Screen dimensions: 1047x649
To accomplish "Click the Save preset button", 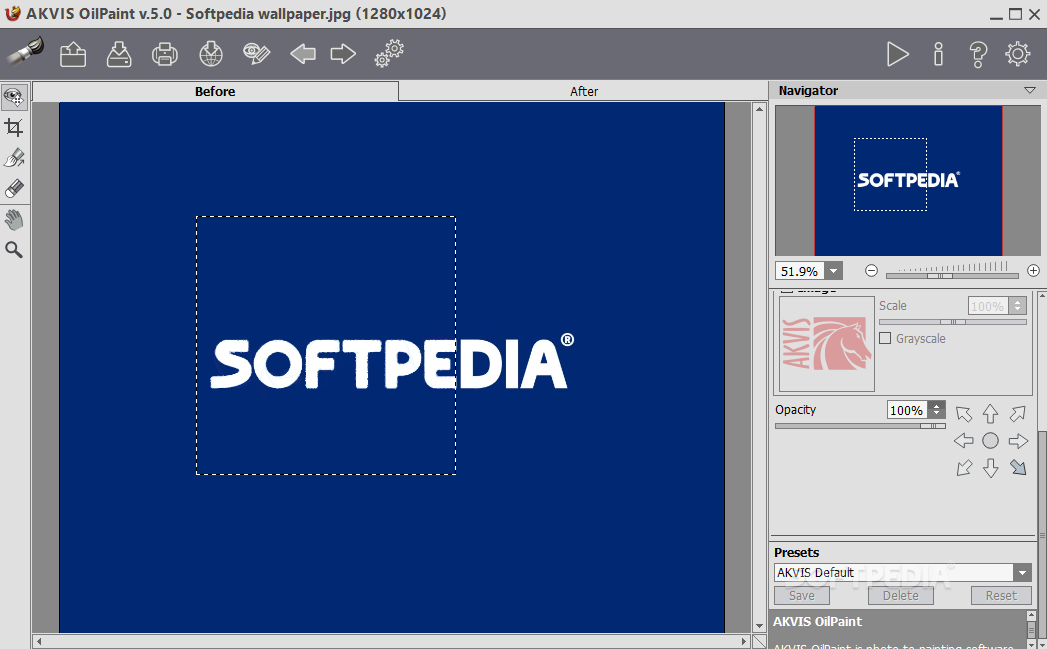I will 801,596.
